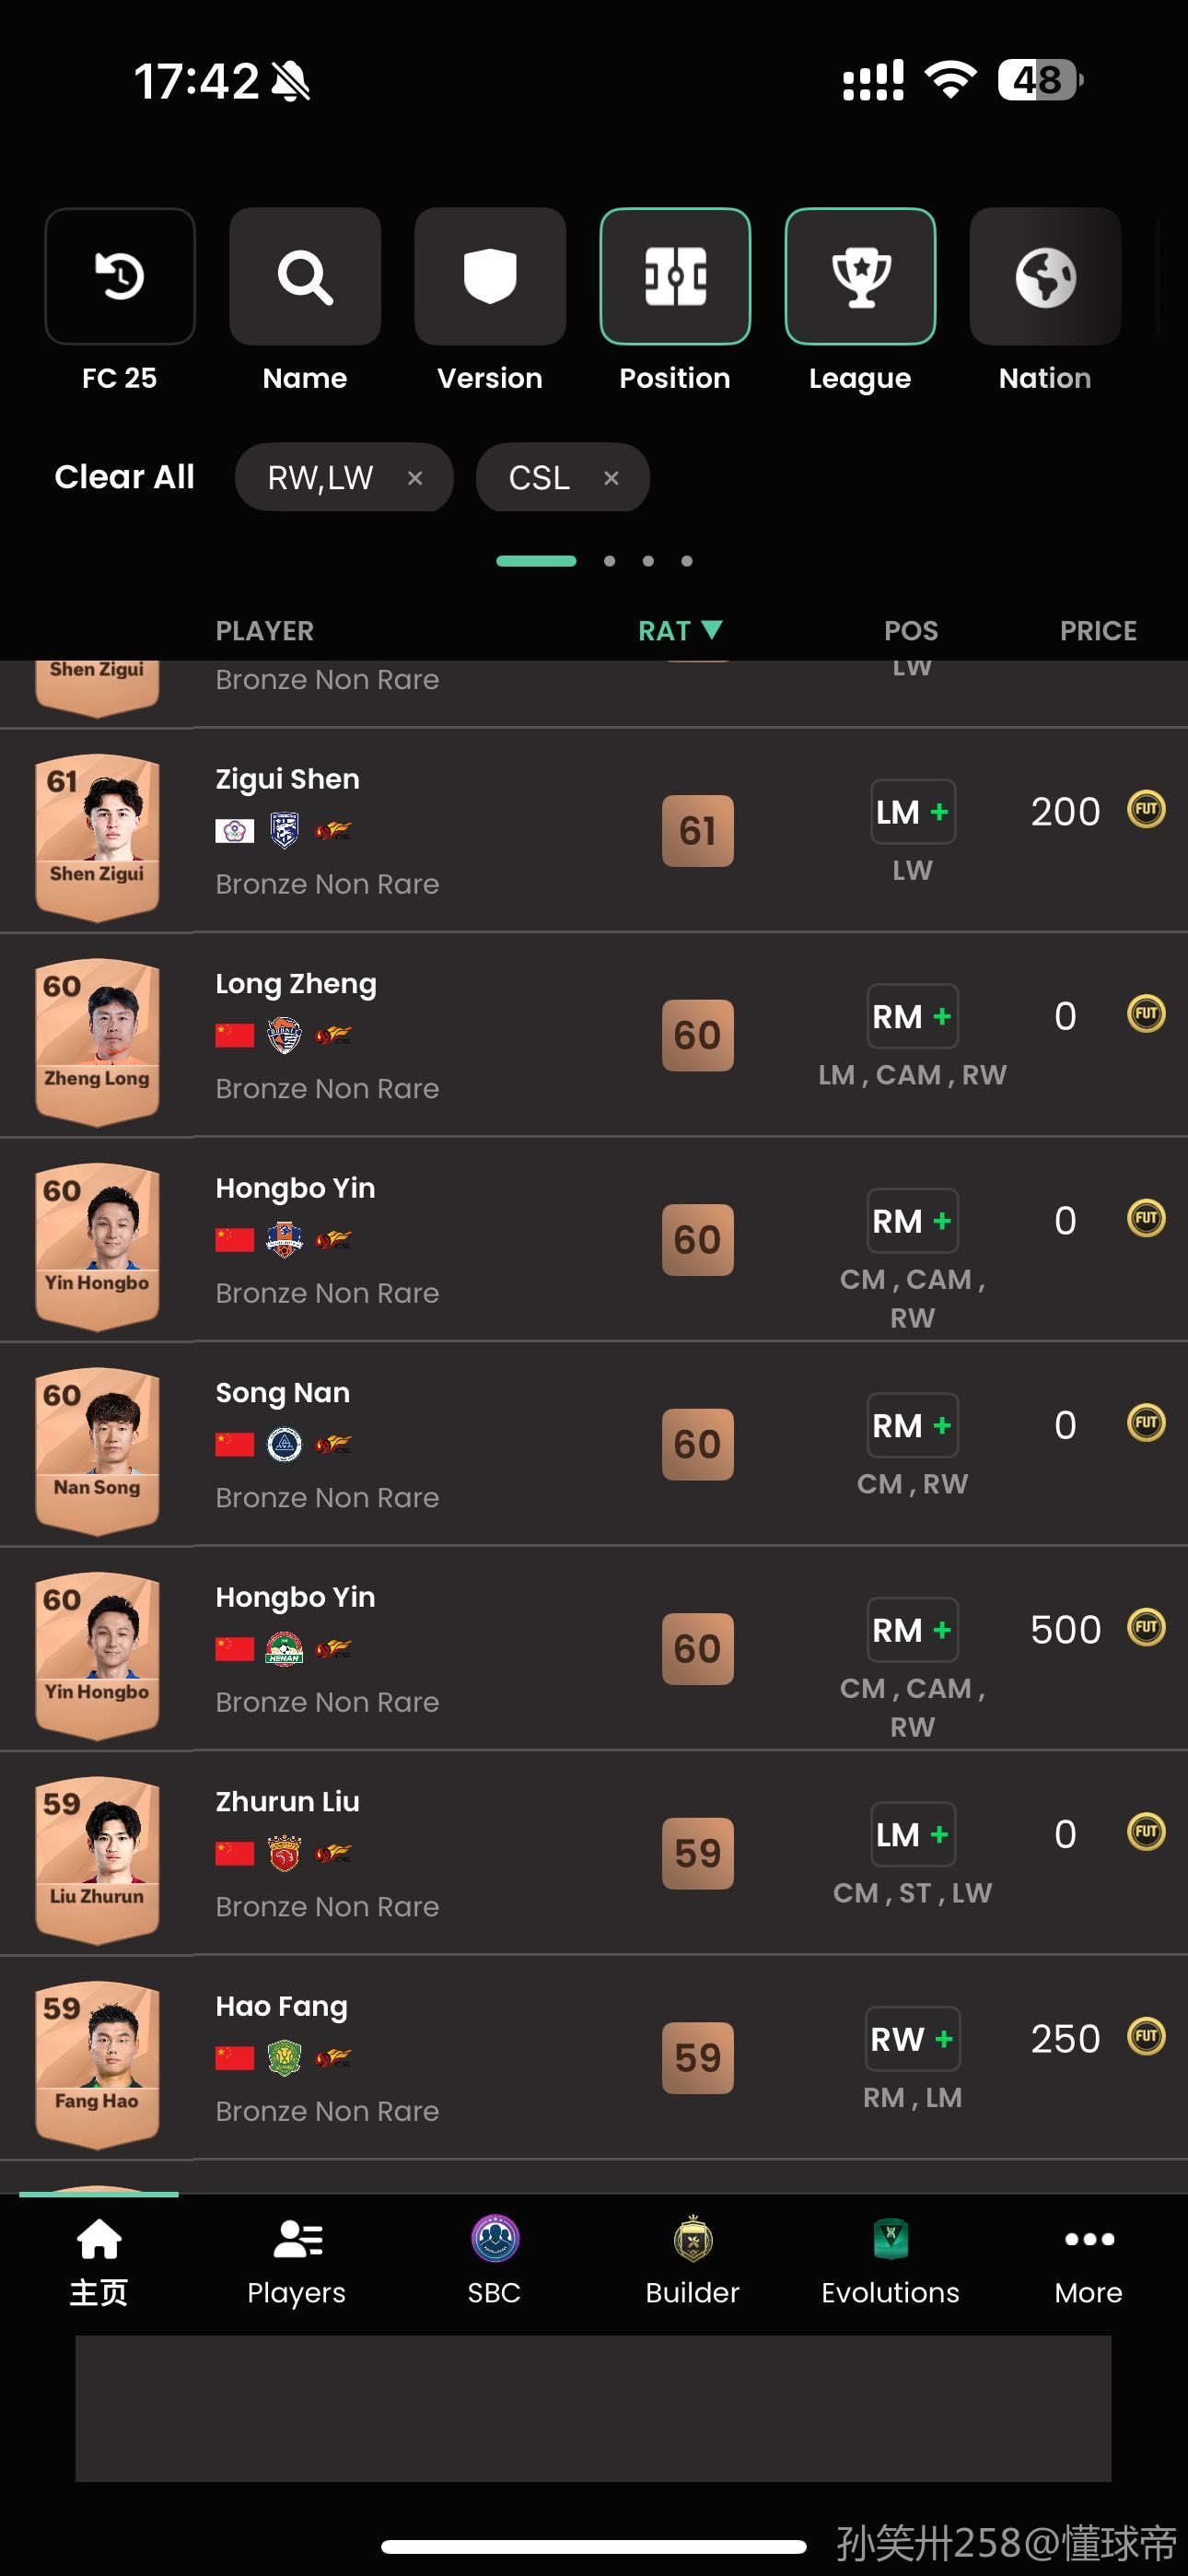
Task: Open the Nation globe filter icon
Action: 1045,276
